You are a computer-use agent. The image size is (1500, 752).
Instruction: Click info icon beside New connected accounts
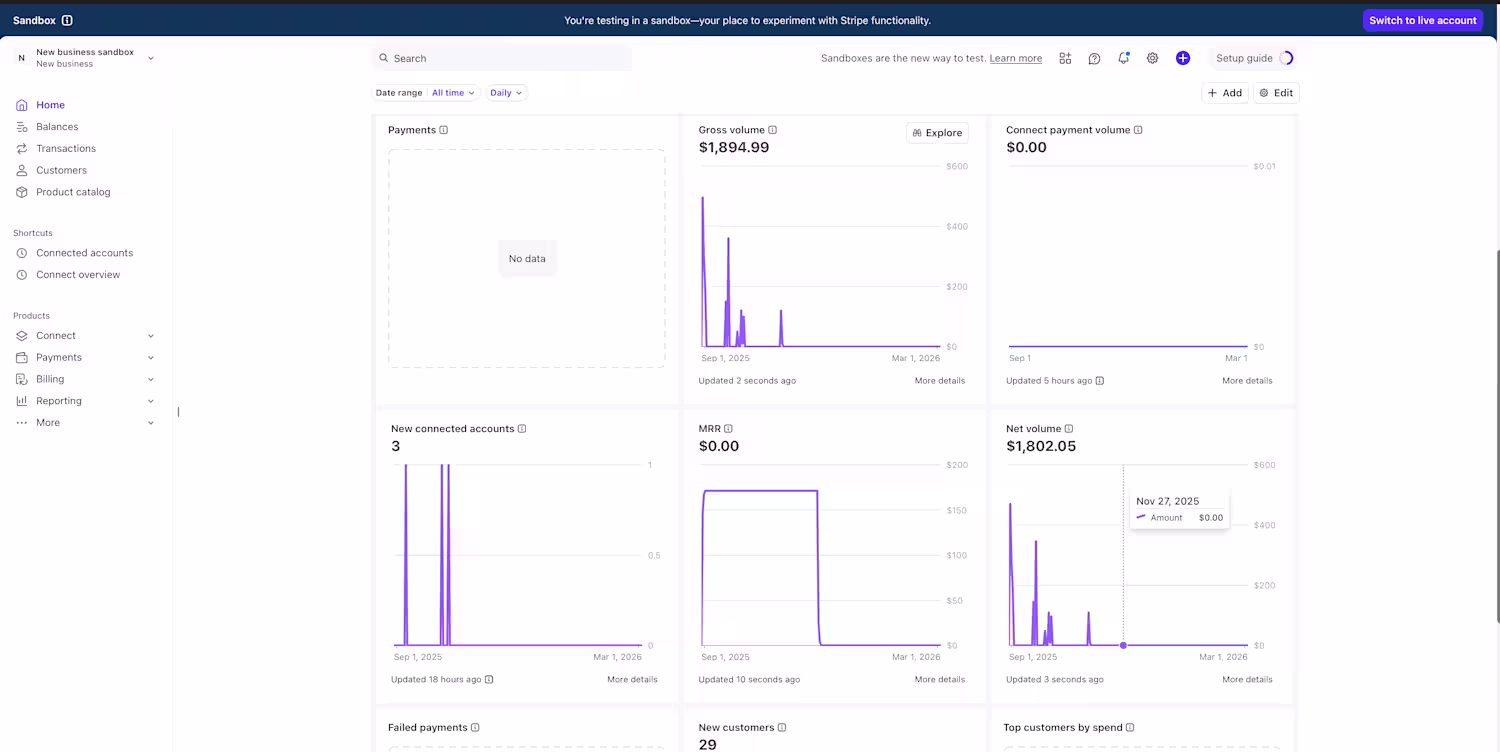tap(522, 429)
